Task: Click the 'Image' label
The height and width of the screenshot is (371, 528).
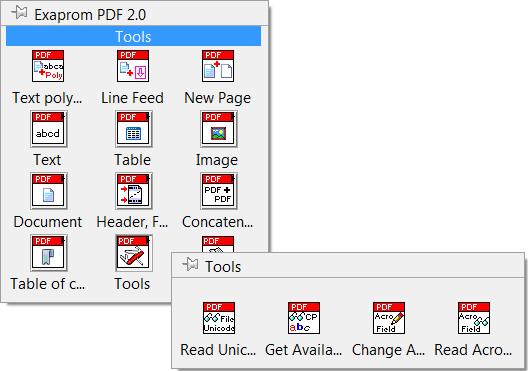Action: (x=217, y=160)
